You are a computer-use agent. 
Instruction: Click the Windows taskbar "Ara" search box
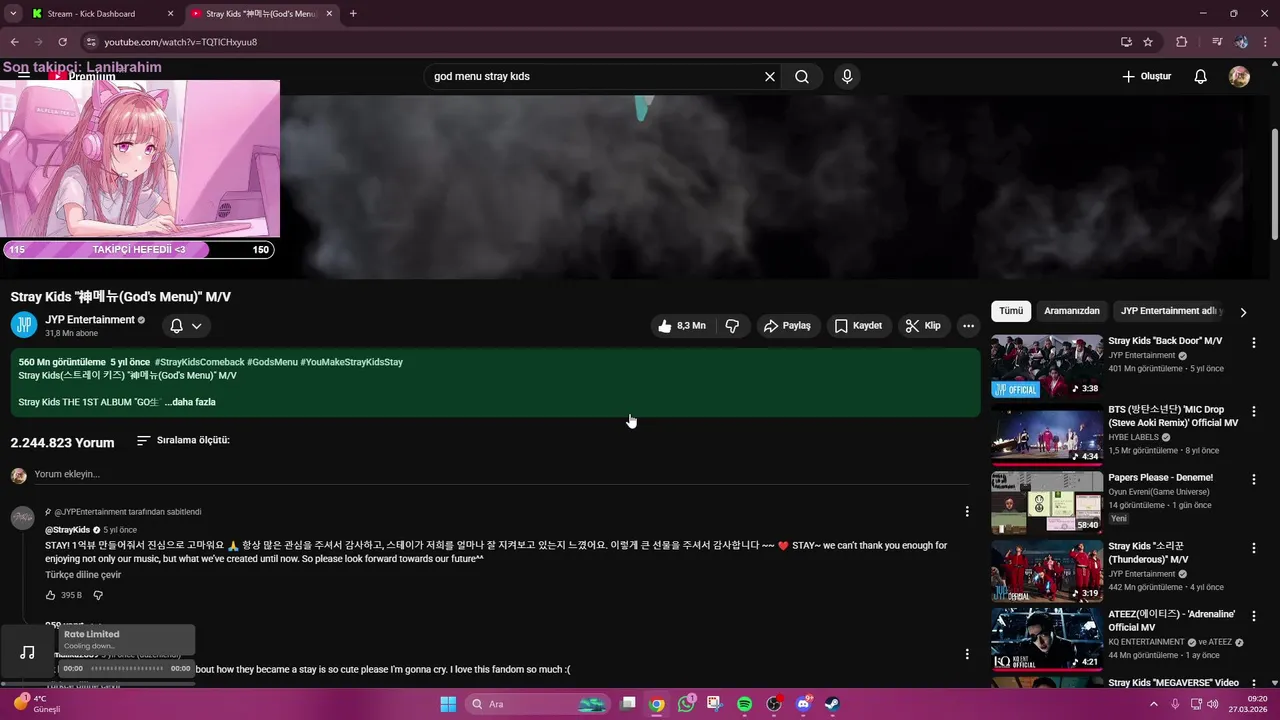[537, 704]
